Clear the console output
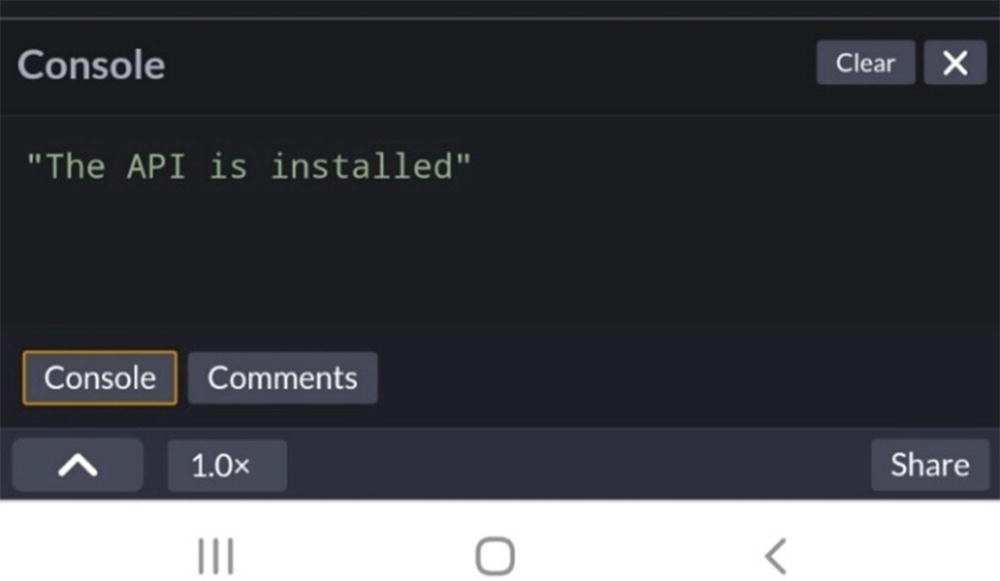 (865, 63)
